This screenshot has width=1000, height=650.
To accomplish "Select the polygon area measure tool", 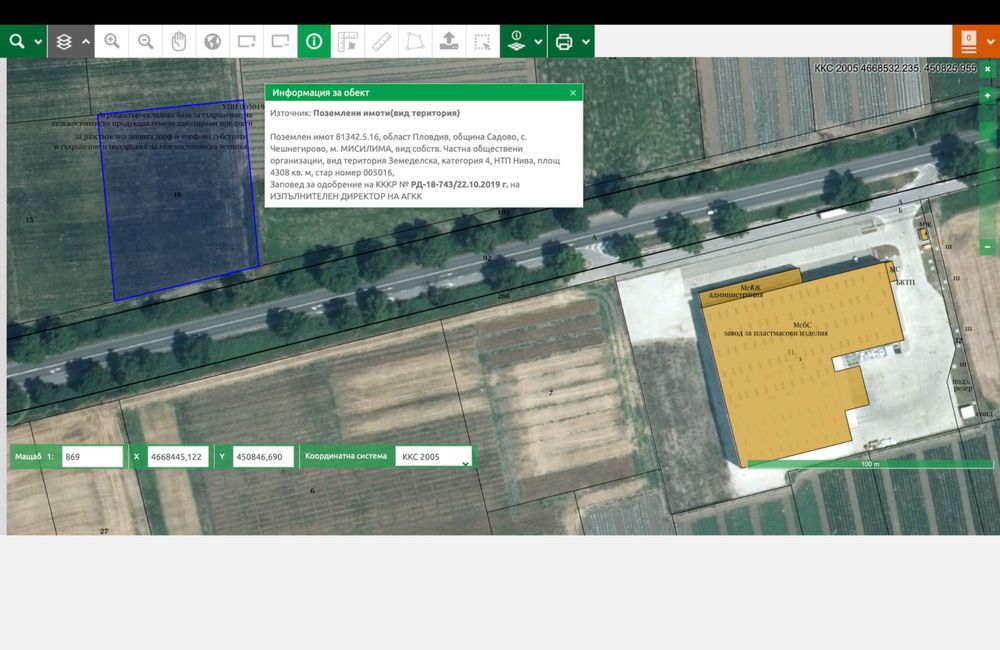I will (414, 42).
